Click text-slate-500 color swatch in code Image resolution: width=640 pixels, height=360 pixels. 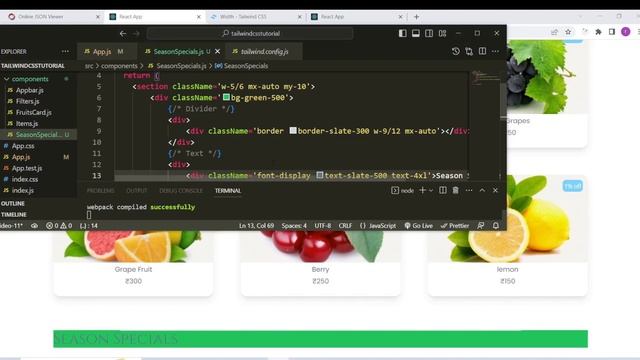tap(320, 175)
